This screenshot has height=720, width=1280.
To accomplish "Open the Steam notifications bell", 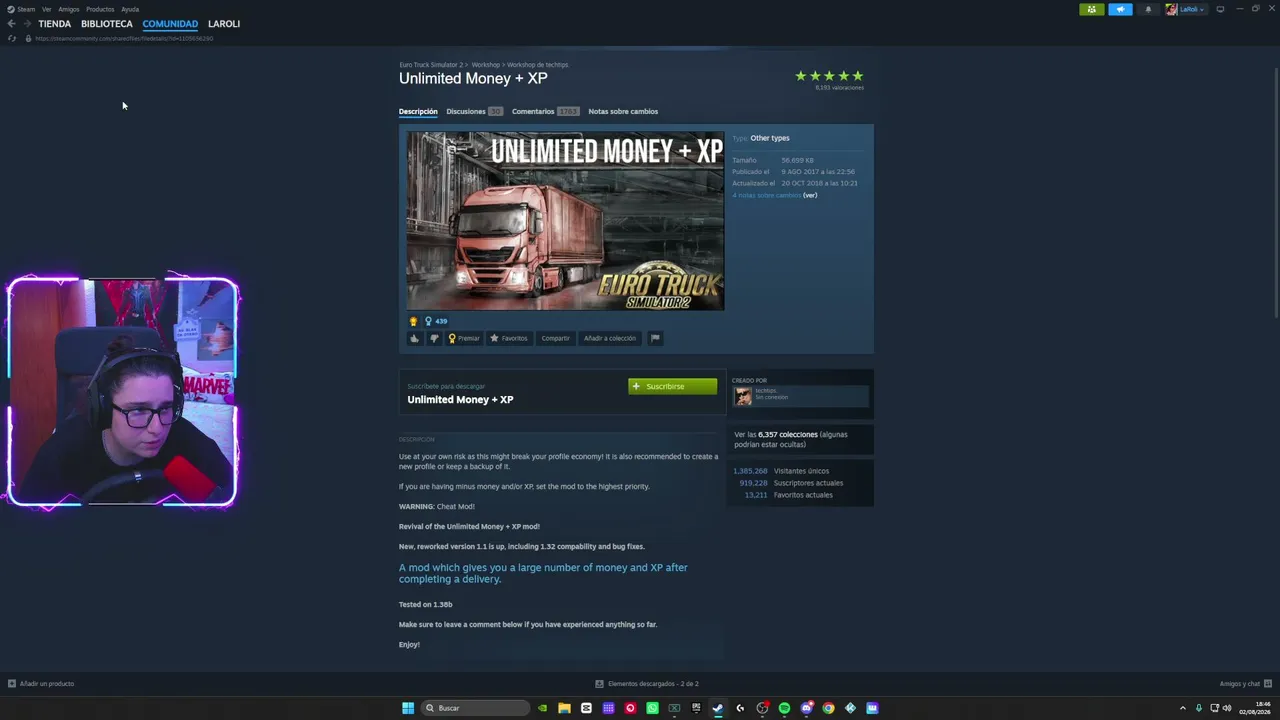I will pos(1148,9).
